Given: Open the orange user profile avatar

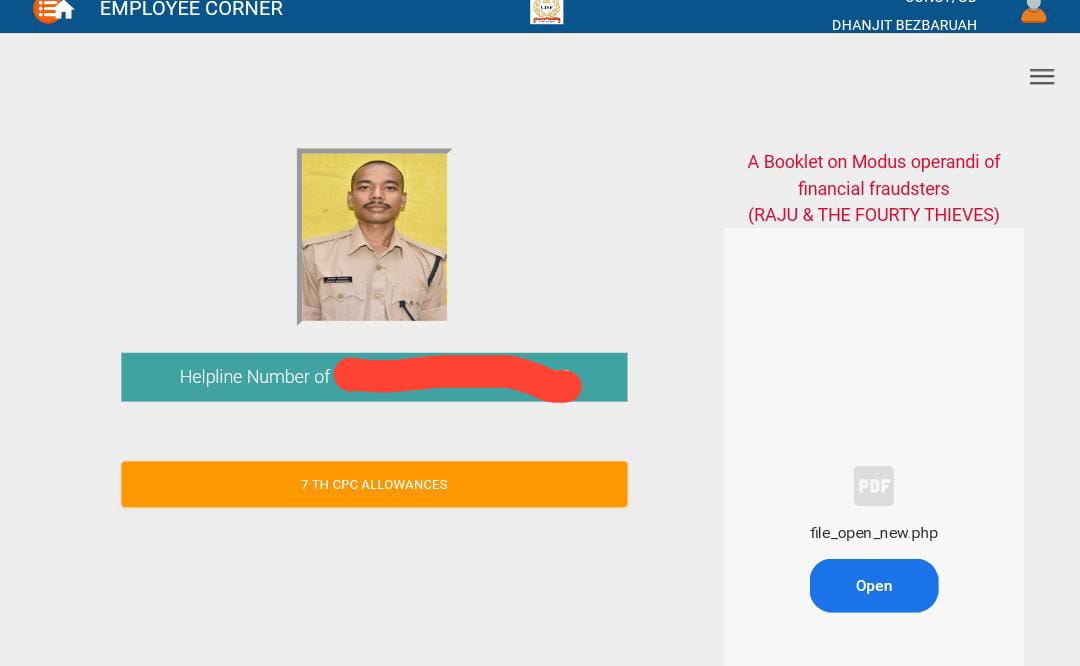Looking at the screenshot, I should coord(1033,10).
